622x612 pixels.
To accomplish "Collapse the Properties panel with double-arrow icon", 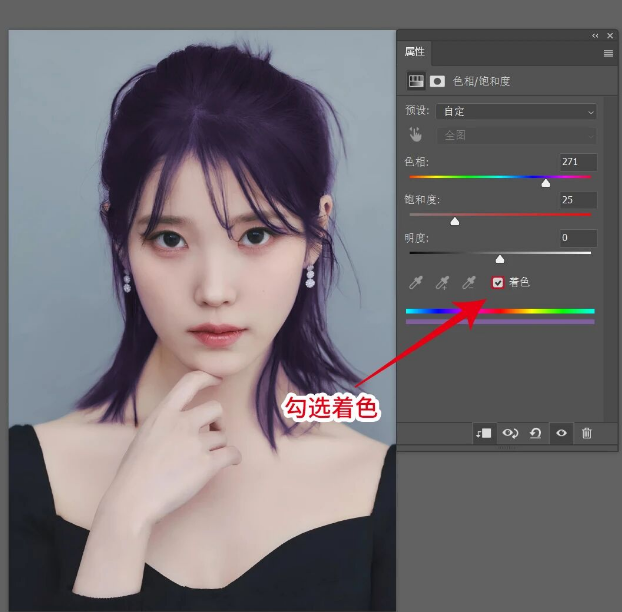I will point(595,36).
